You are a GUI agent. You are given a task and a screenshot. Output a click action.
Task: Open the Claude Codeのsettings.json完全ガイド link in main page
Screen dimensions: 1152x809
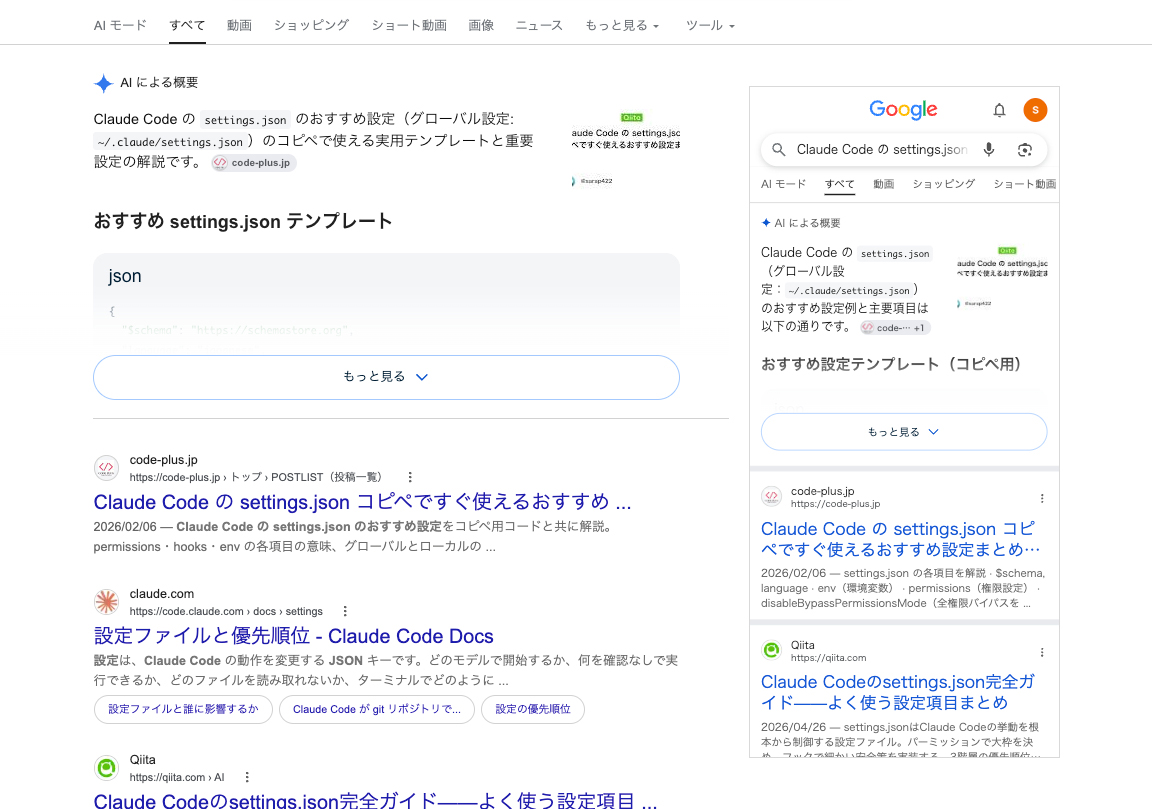(375, 800)
